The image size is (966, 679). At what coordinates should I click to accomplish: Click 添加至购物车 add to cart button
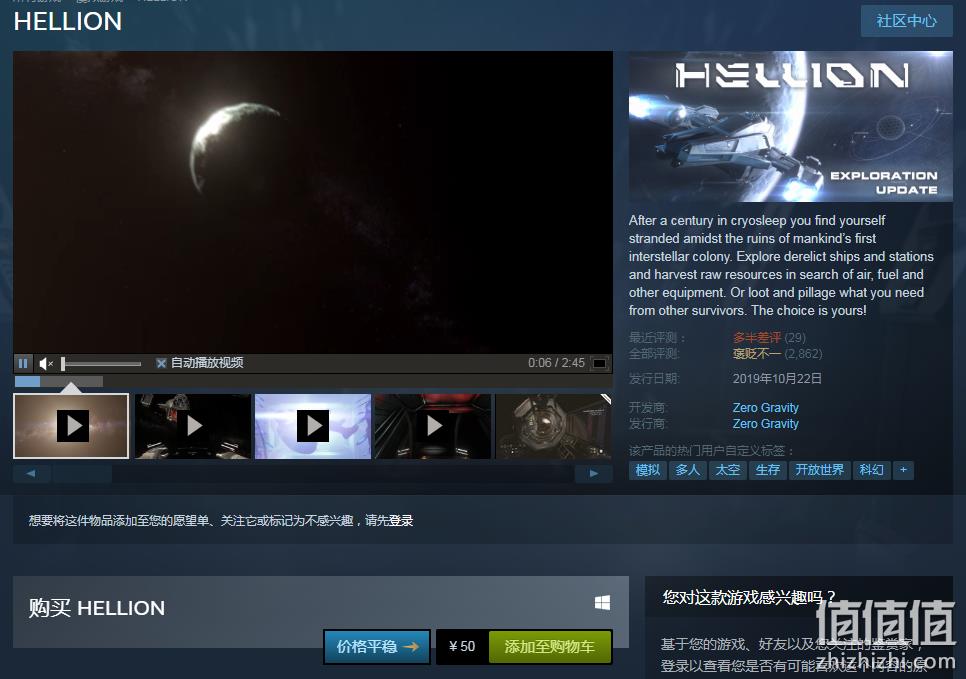550,646
